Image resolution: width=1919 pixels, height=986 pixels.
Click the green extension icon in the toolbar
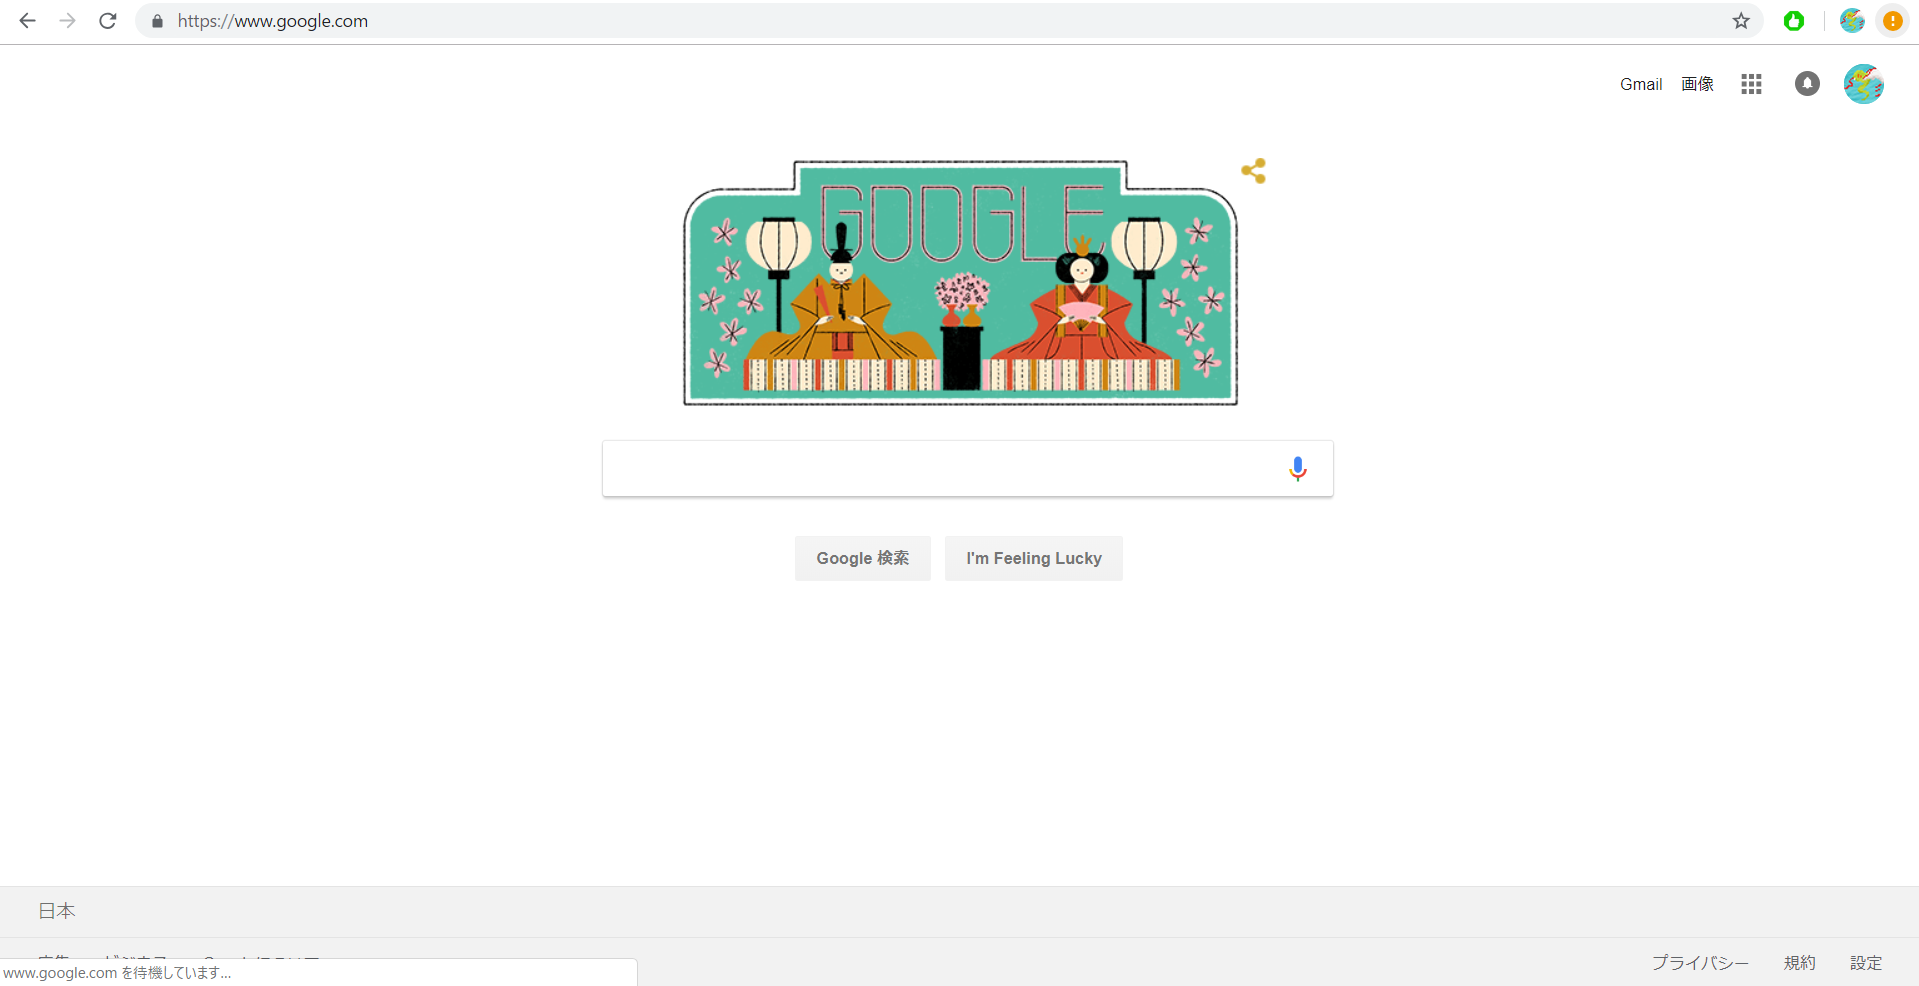coord(1794,21)
